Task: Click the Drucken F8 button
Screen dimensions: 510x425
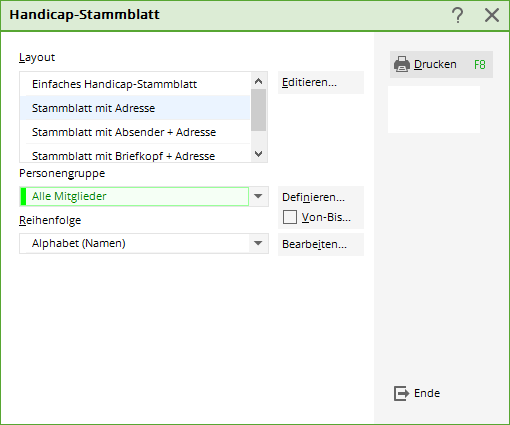Action: 441,64
